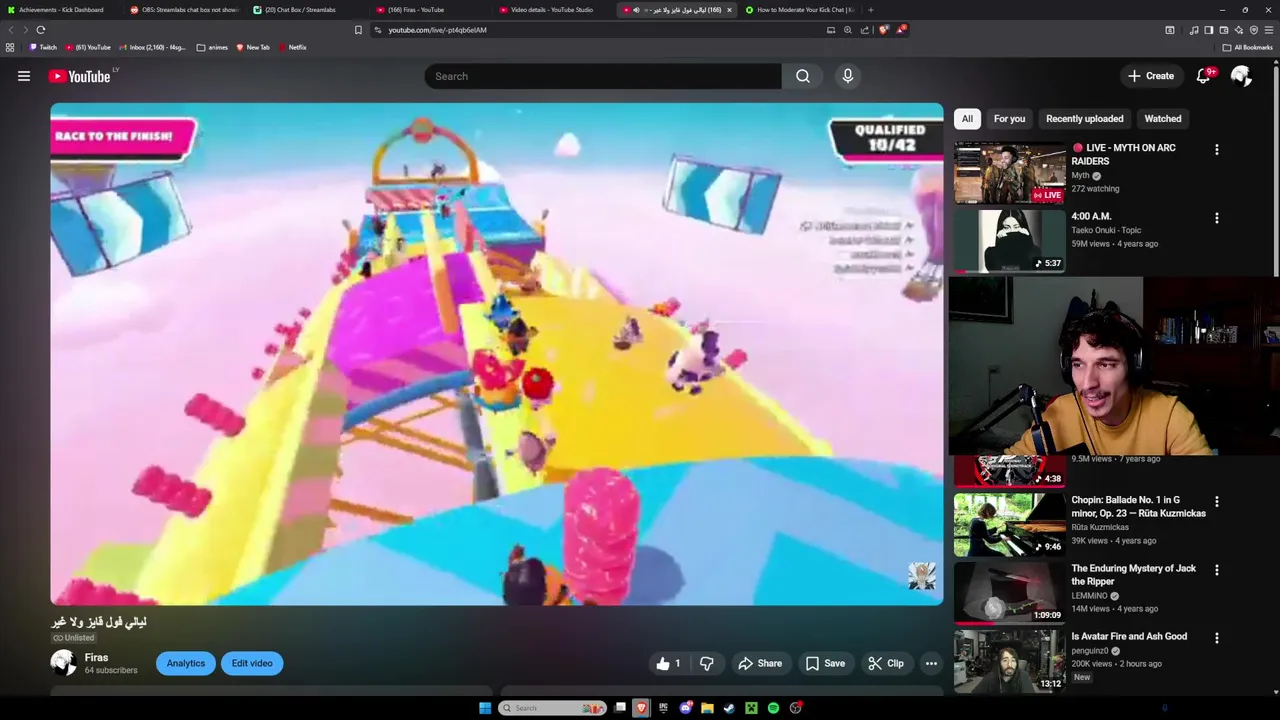Click the channel watermark in video corner
The image size is (1280, 720).
[x=922, y=576]
